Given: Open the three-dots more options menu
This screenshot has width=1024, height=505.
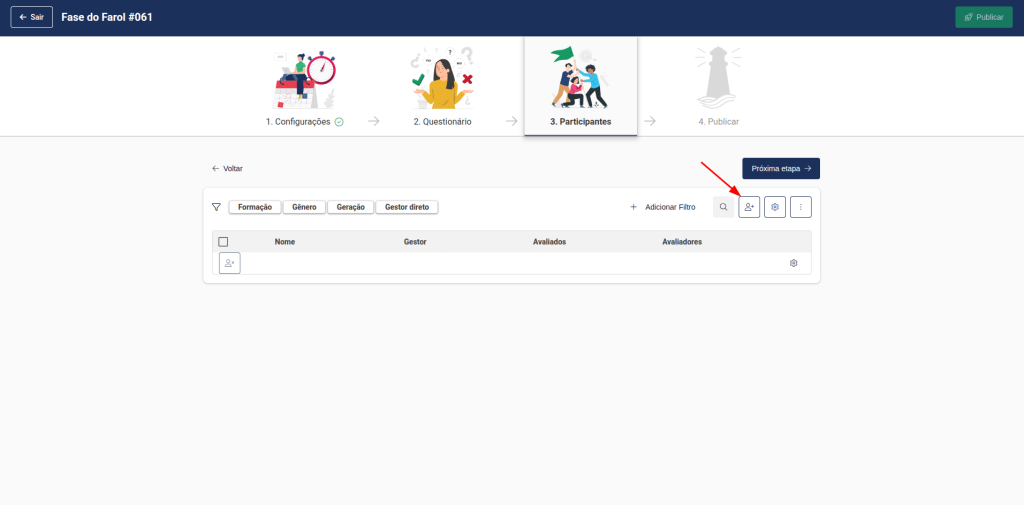Looking at the screenshot, I should click(x=800, y=207).
